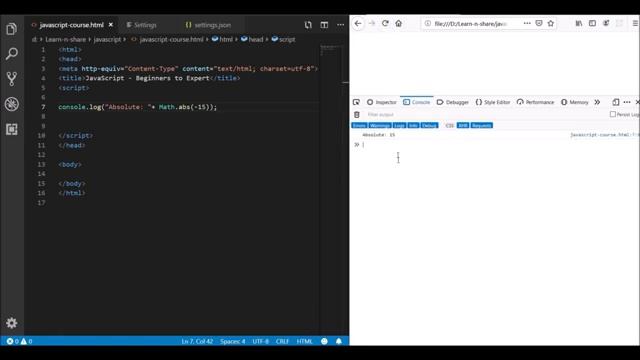Image resolution: width=640 pixels, height=360 pixels.
Task: Open the browser Library icon
Action: tap(579, 24)
